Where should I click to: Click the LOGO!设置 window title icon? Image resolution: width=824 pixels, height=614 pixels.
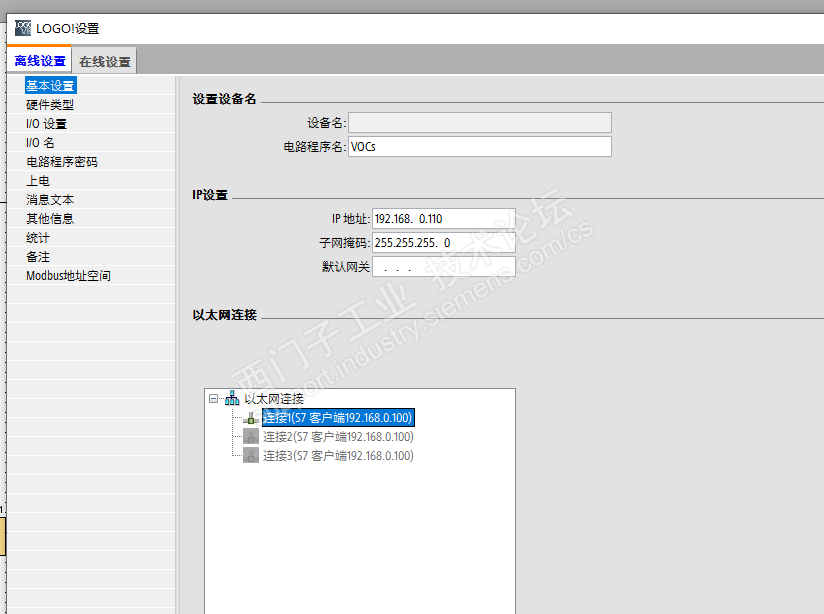pos(23,28)
